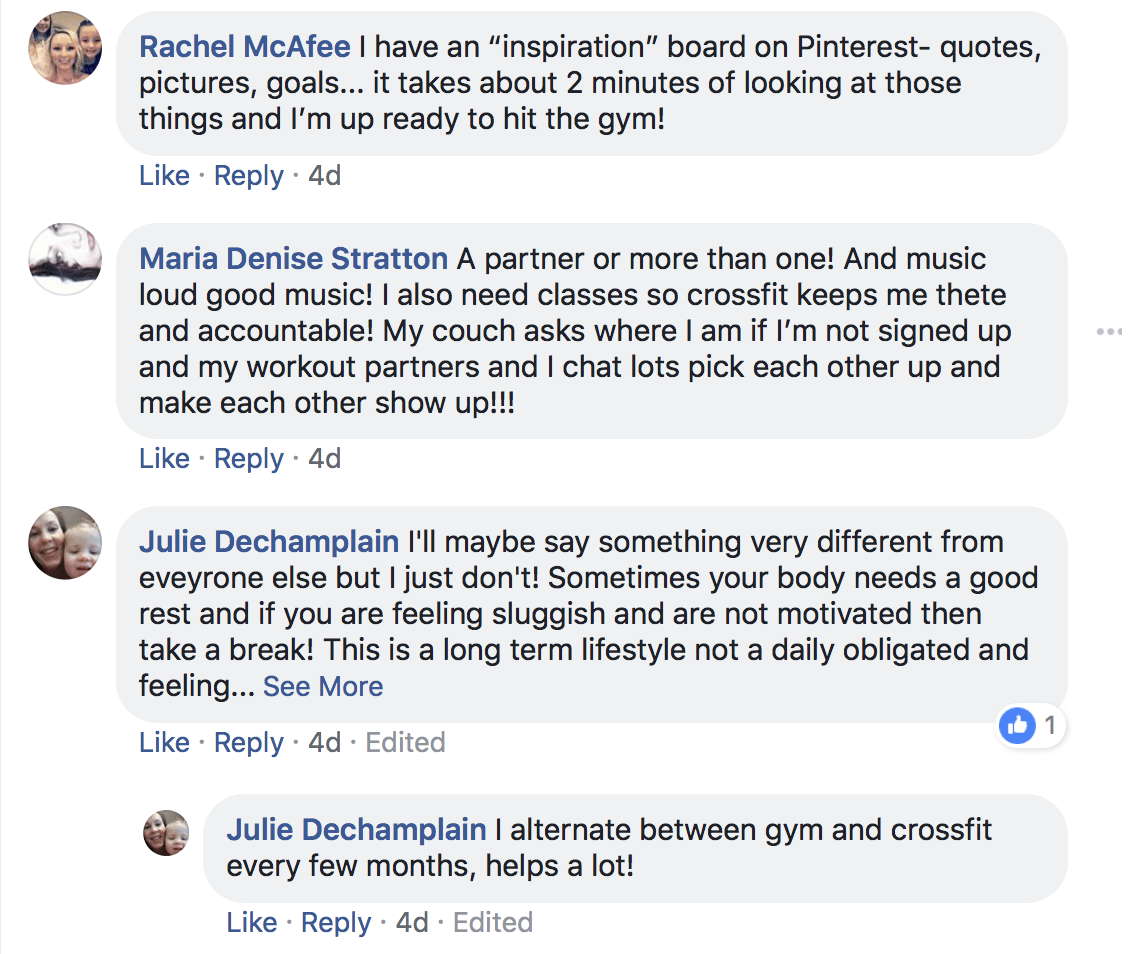The image size is (1146, 954).
Task: View edit history via Edited on Julie's top comment
Action: click(x=406, y=742)
